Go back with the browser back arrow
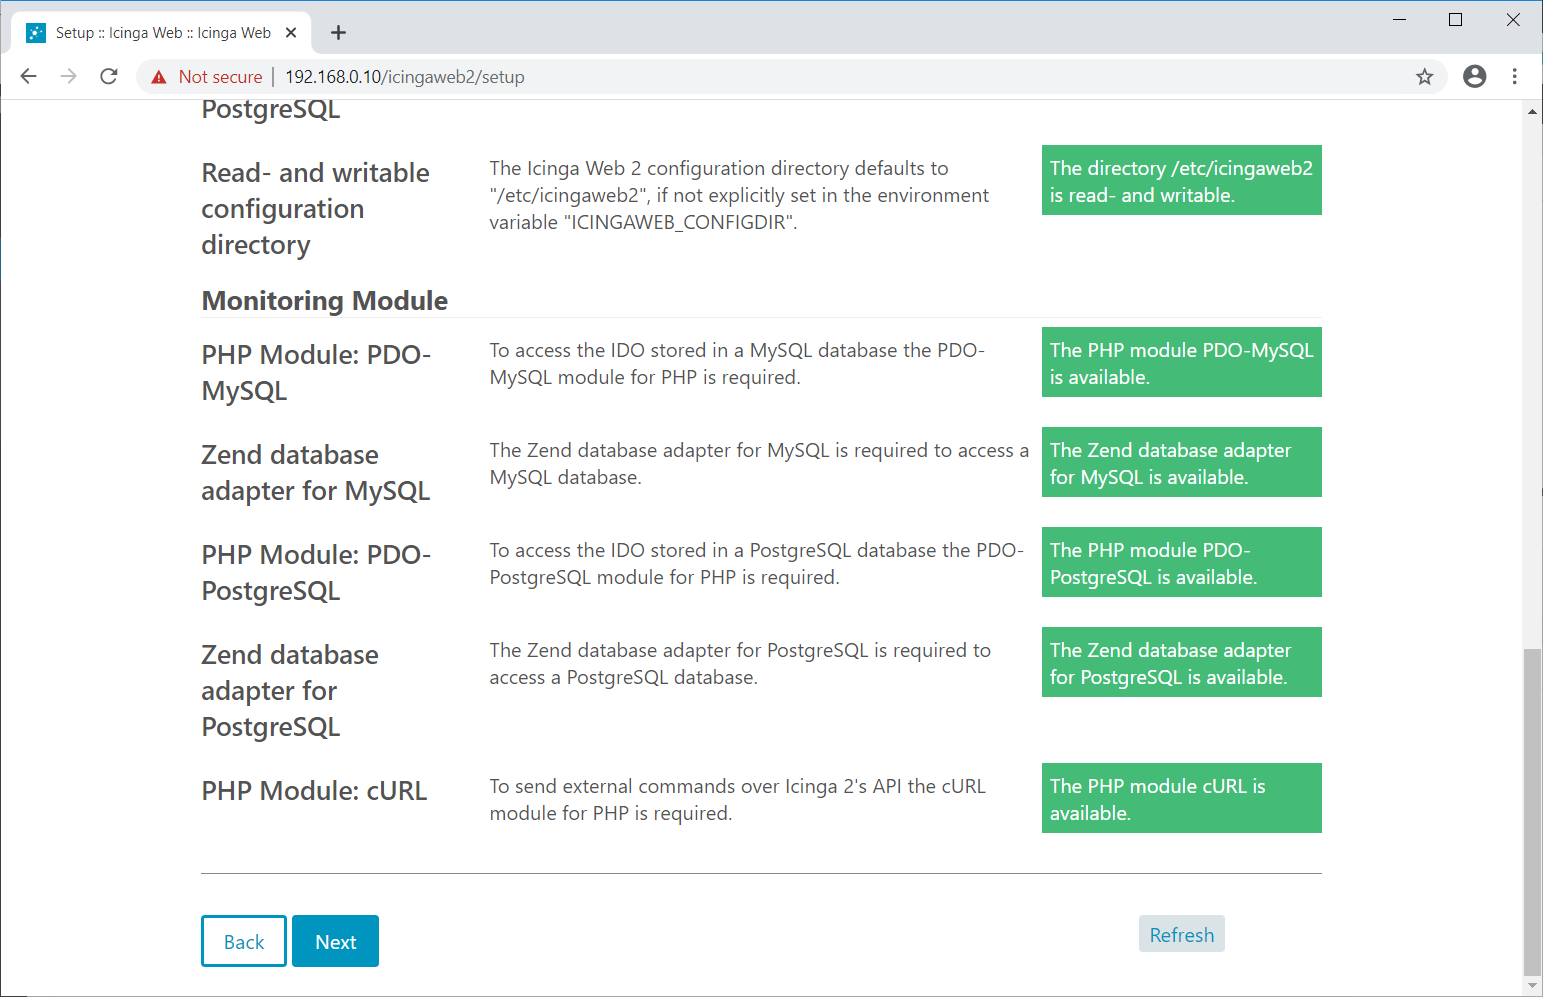The image size is (1543, 997). tap(29, 76)
